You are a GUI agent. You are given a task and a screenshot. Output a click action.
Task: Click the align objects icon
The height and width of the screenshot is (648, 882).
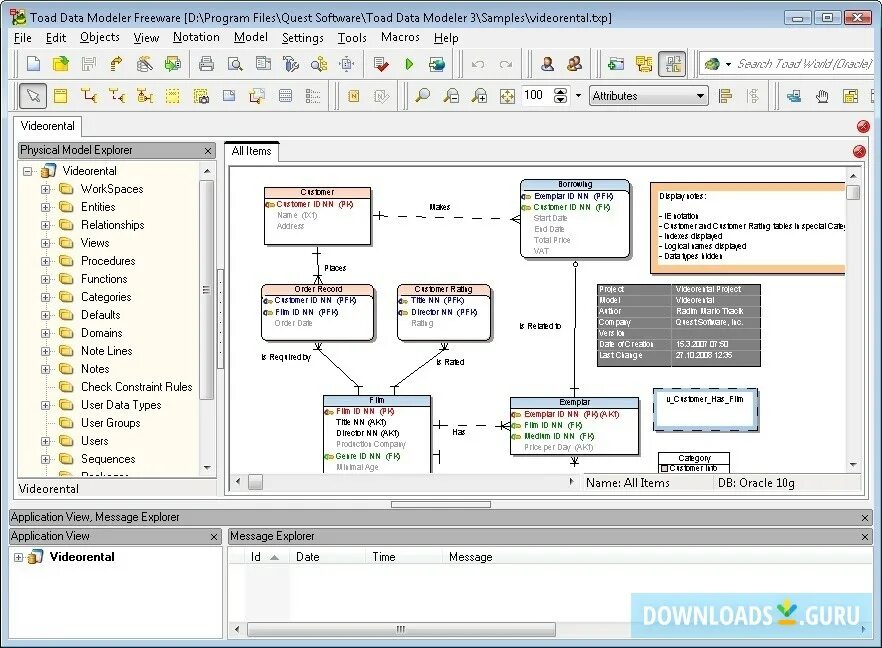[x=726, y=96]
